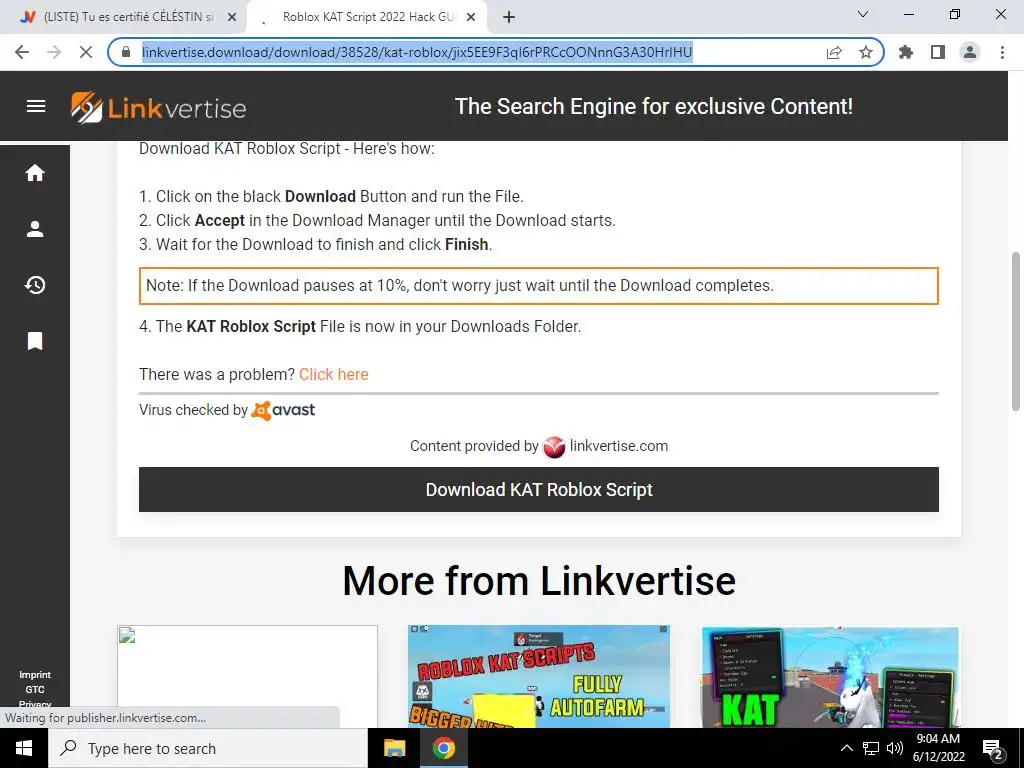This screenshot has height=768, width=1024.
Task: Click the page vertical scrollbar
Action: pyautogui.click(x=1016, y=332)
